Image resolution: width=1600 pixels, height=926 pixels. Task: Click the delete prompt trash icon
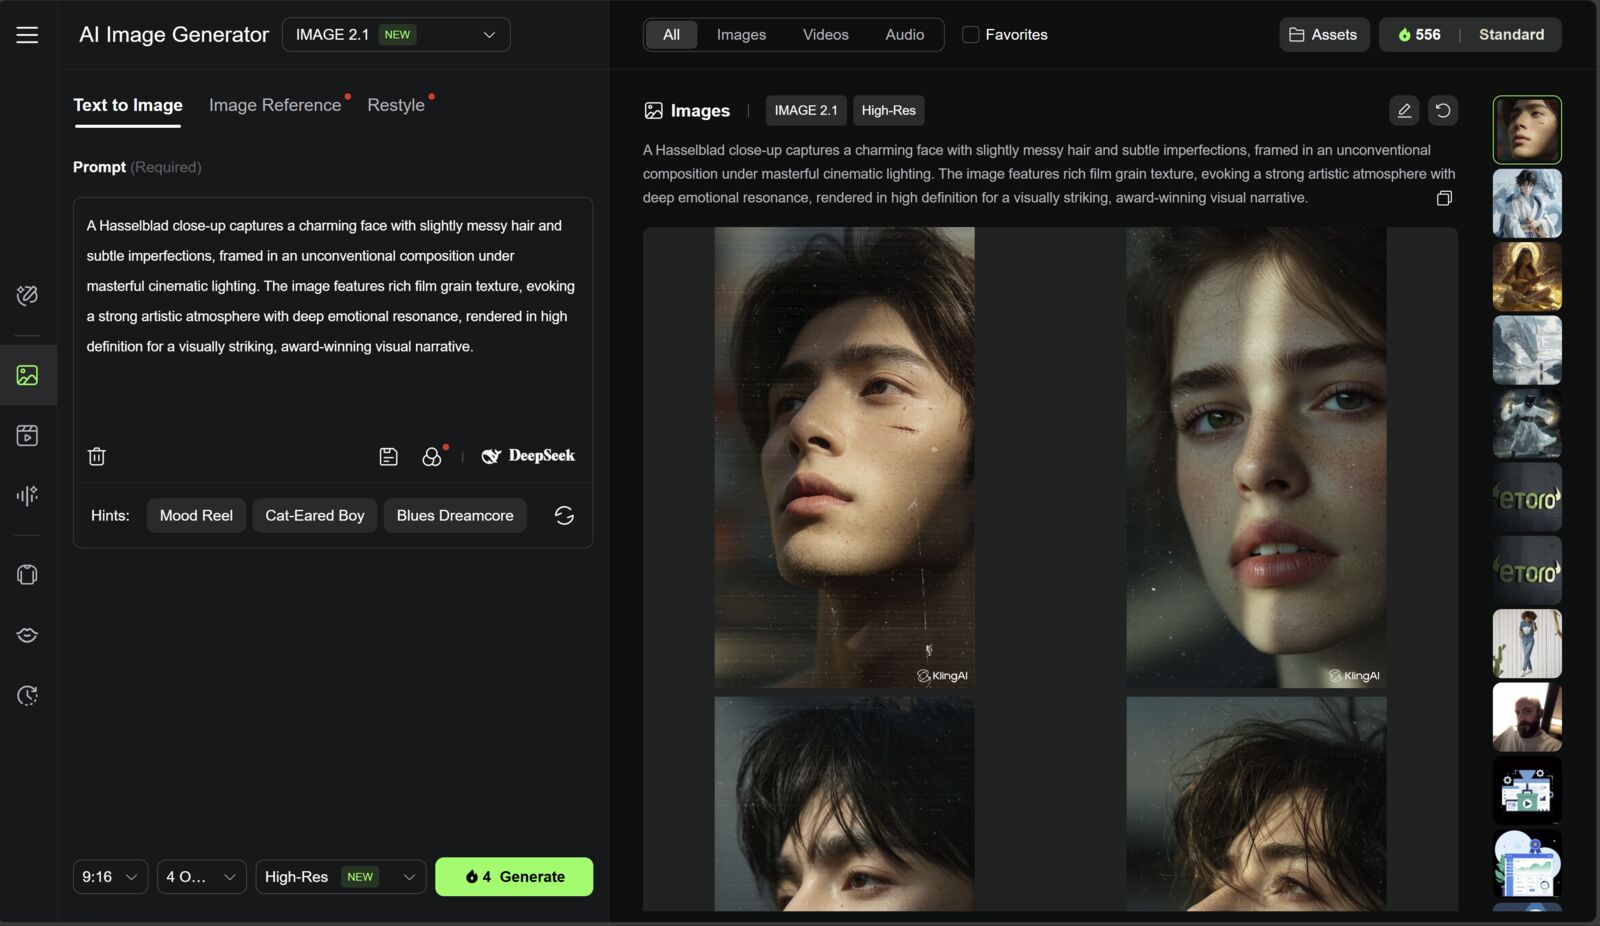[x=96, y=455]
